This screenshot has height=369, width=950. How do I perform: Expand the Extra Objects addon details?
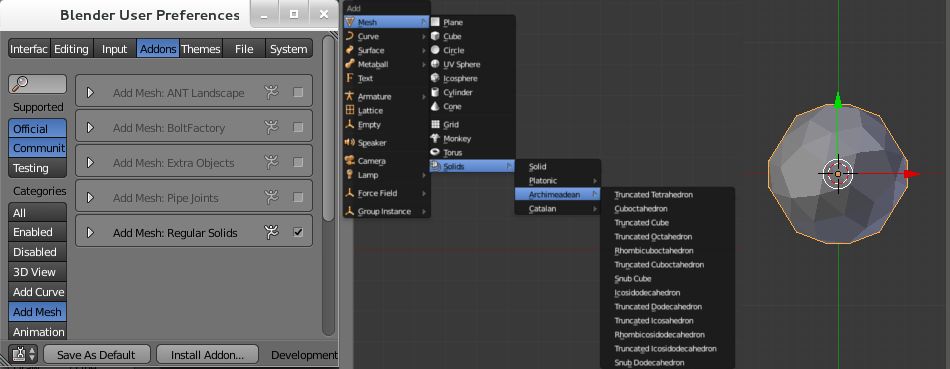[90, 162]
